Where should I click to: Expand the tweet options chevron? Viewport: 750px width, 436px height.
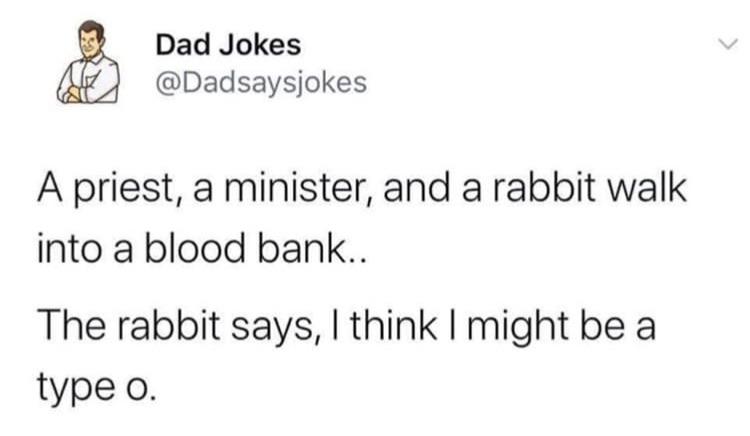(728, 44)
